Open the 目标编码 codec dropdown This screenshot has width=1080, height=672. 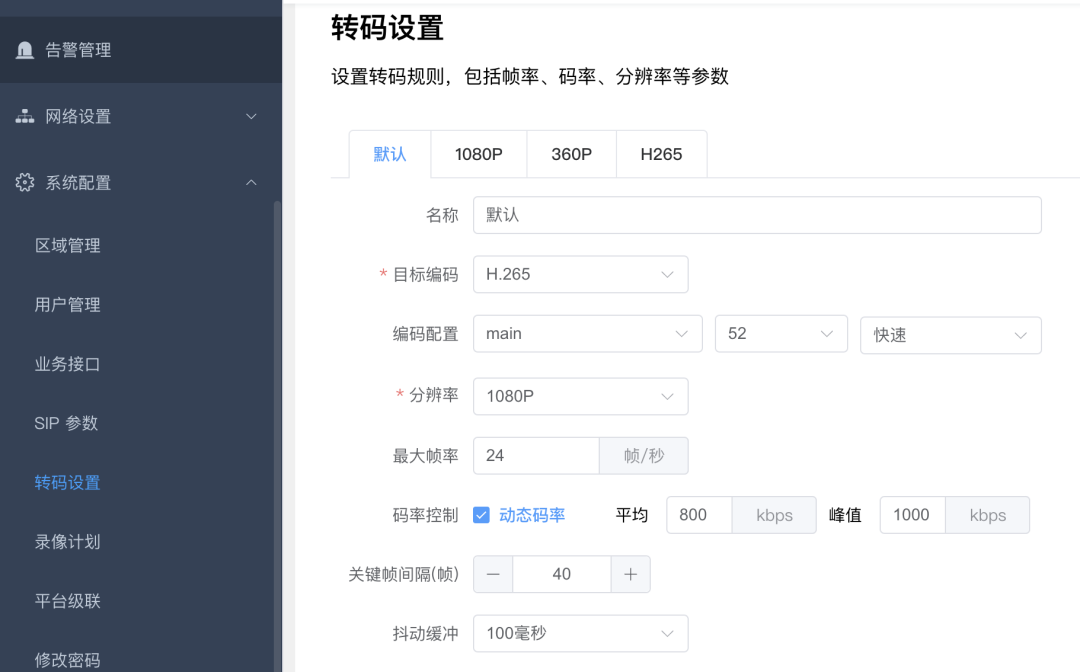580,274
